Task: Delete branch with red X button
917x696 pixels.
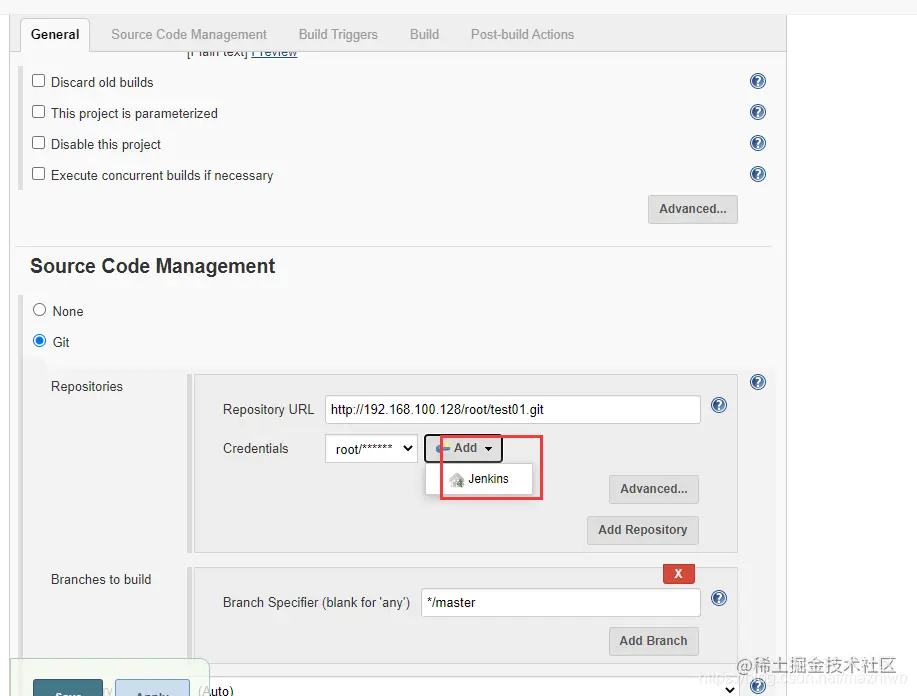Action: [678, 574]
